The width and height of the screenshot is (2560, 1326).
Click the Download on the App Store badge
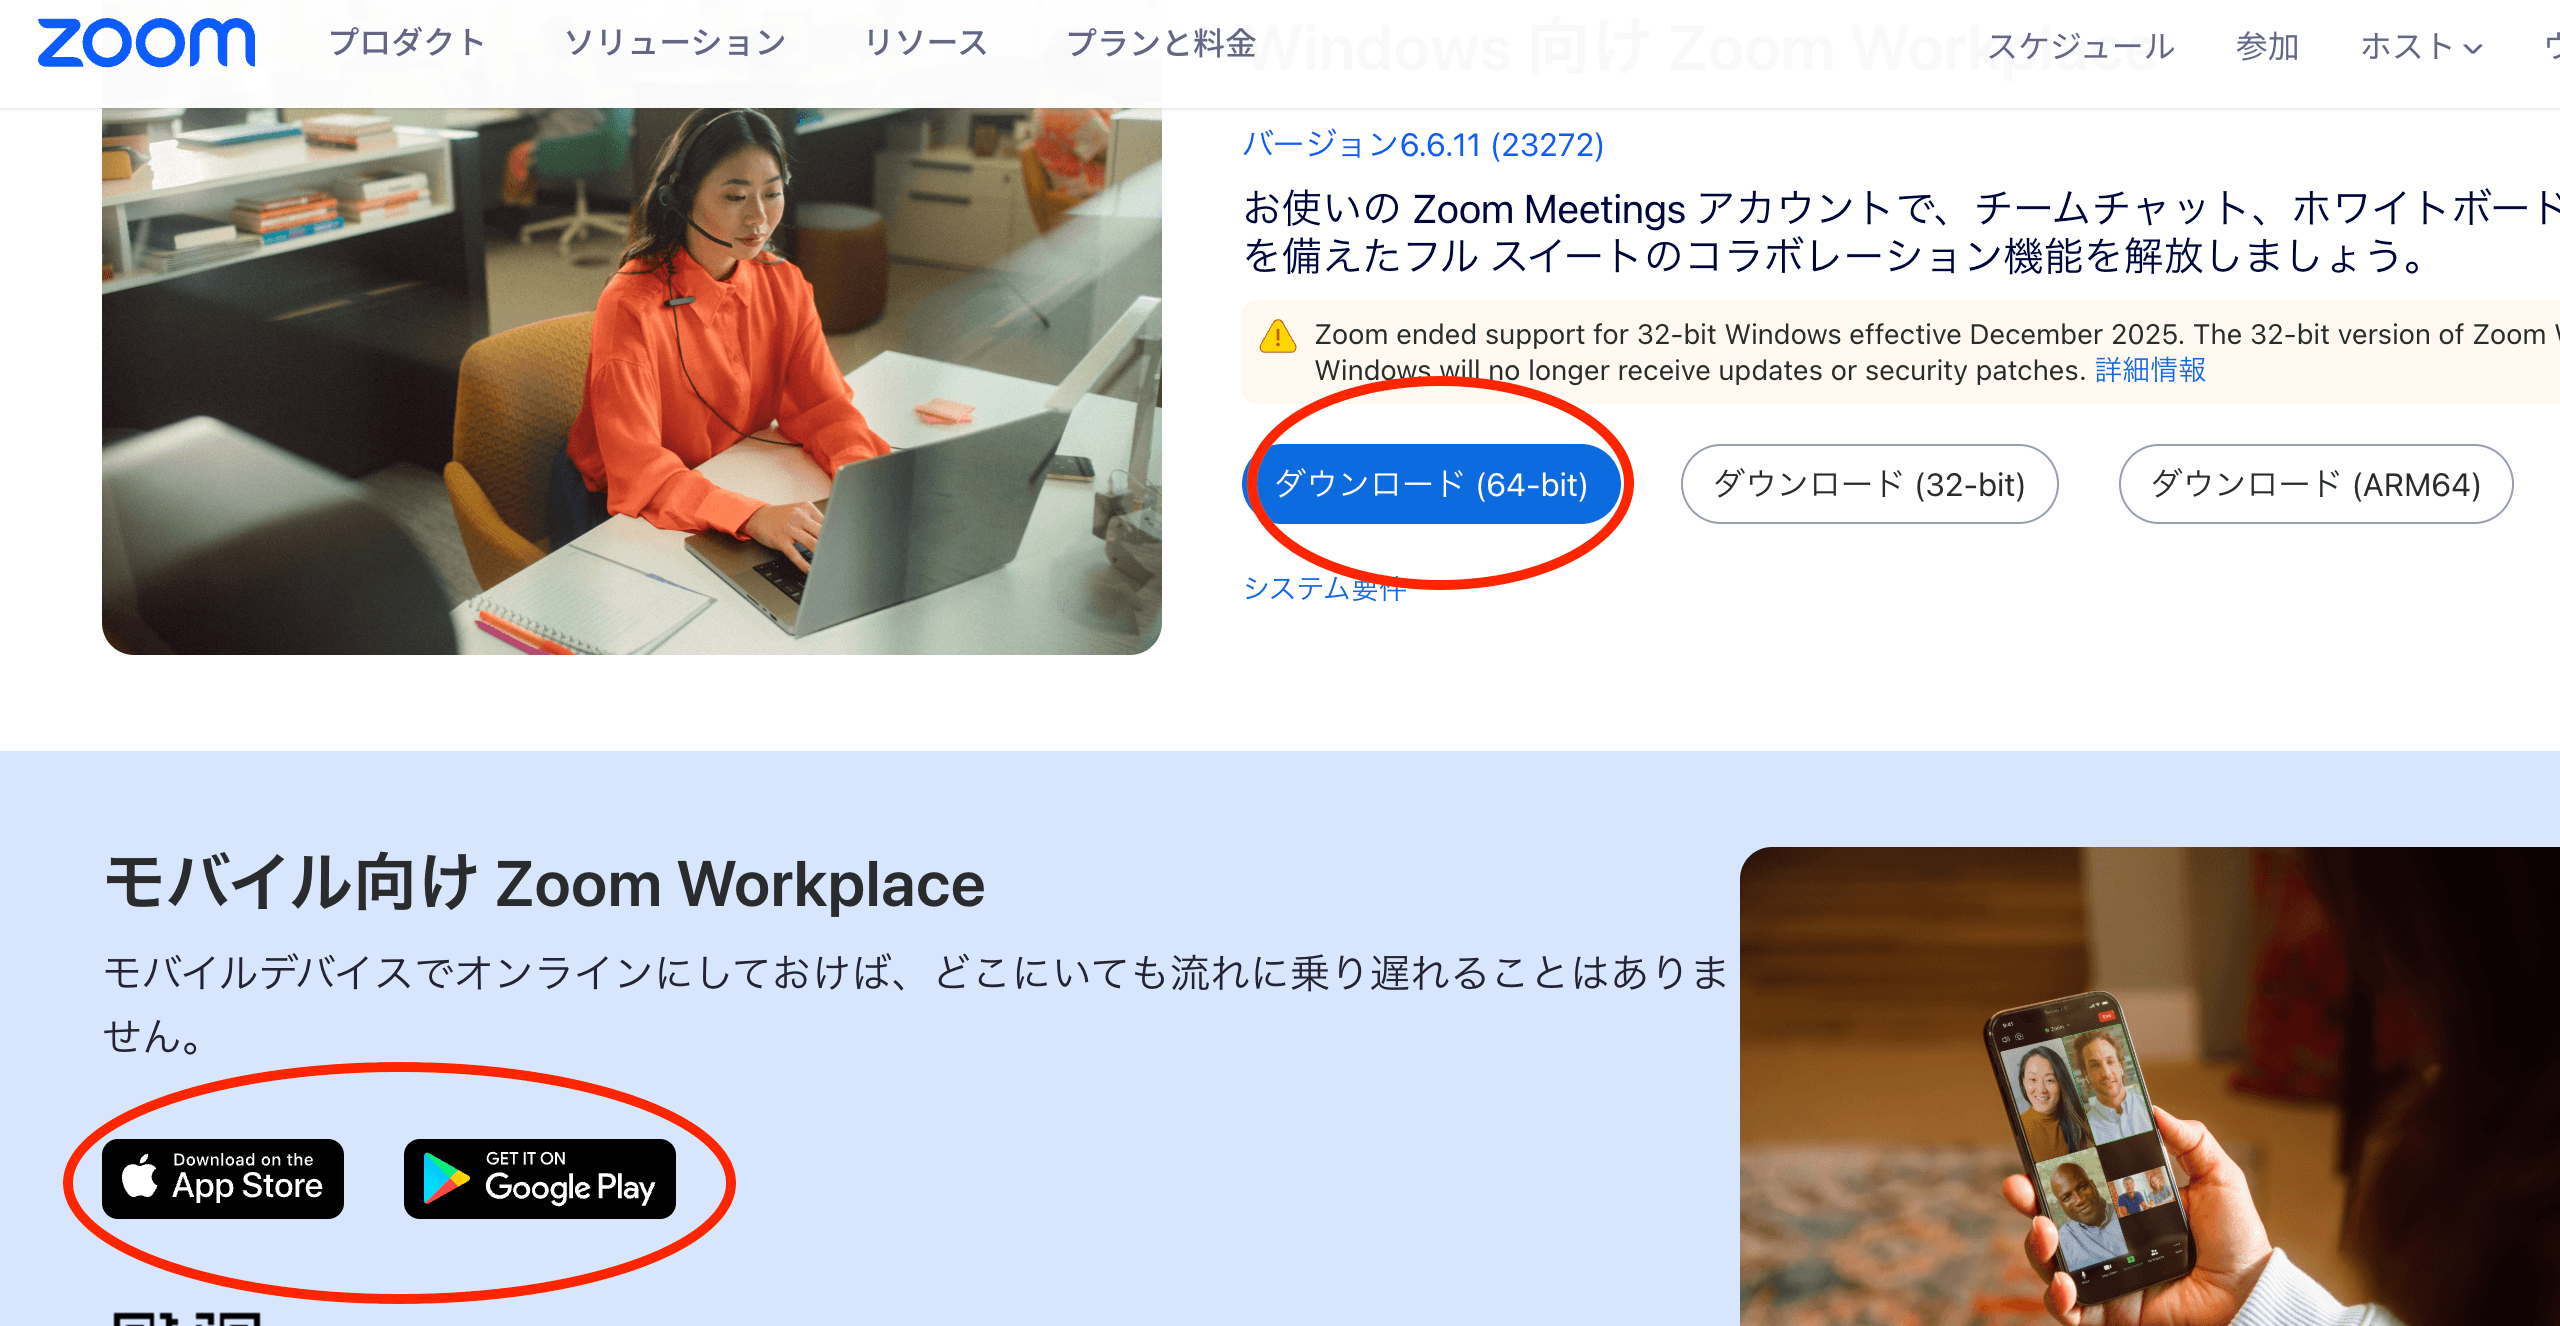[223, 1179]
